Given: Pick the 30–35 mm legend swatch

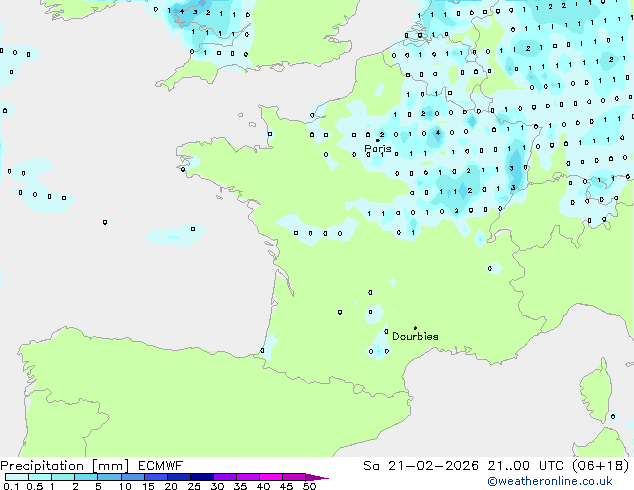Looking at the screenshot, I should (x=225, y=477).
